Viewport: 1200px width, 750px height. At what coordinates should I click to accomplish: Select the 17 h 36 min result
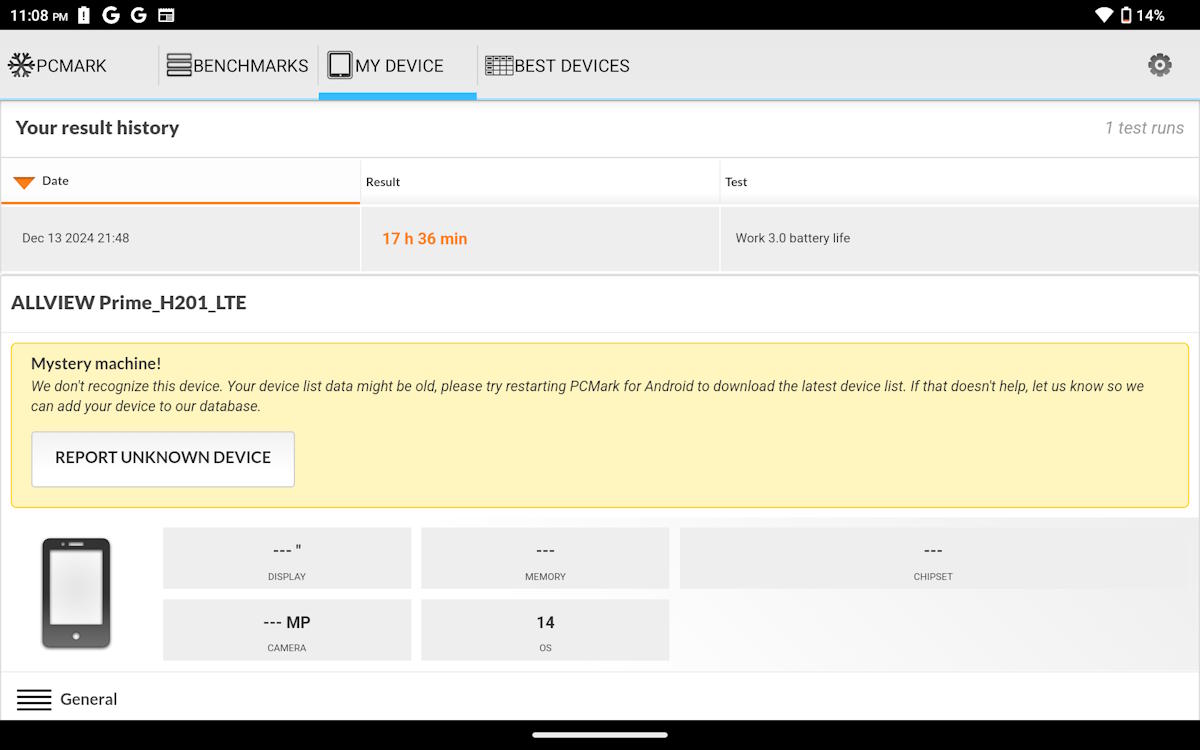[x=425, y=239]
